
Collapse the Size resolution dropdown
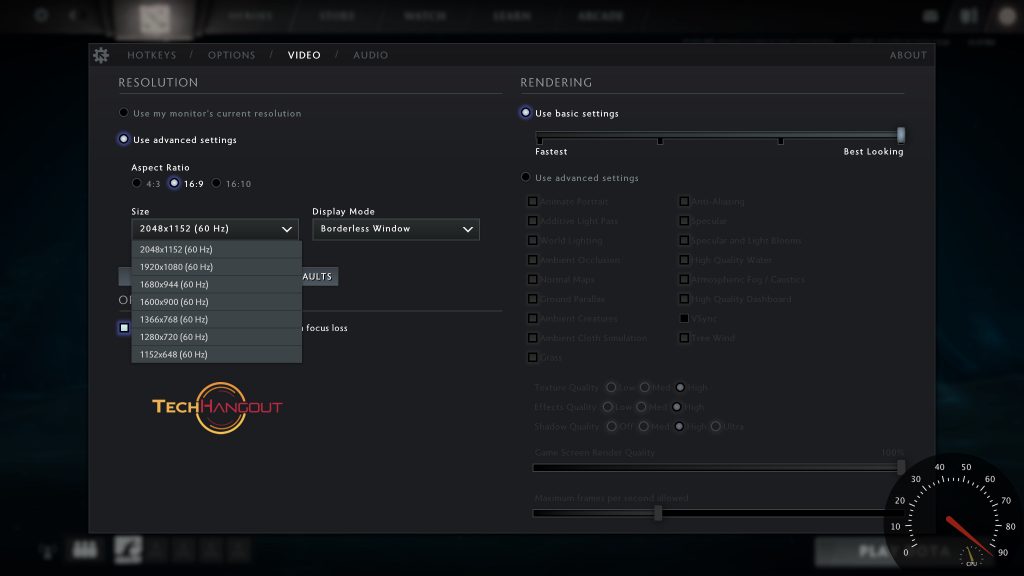coord(215,229)
